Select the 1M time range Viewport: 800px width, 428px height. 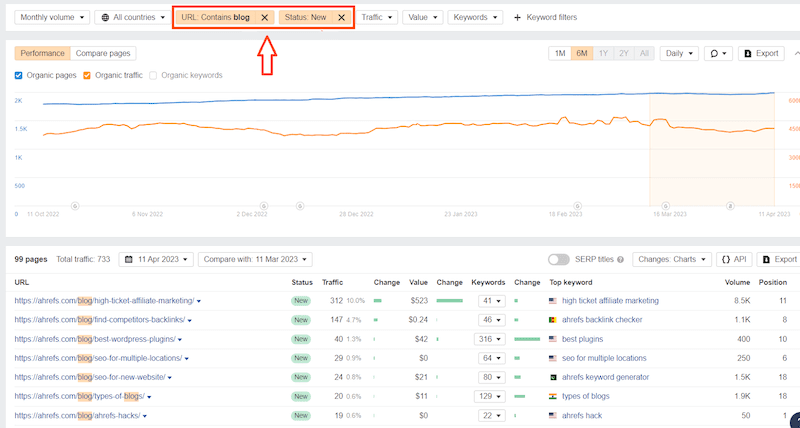(560, 54)
